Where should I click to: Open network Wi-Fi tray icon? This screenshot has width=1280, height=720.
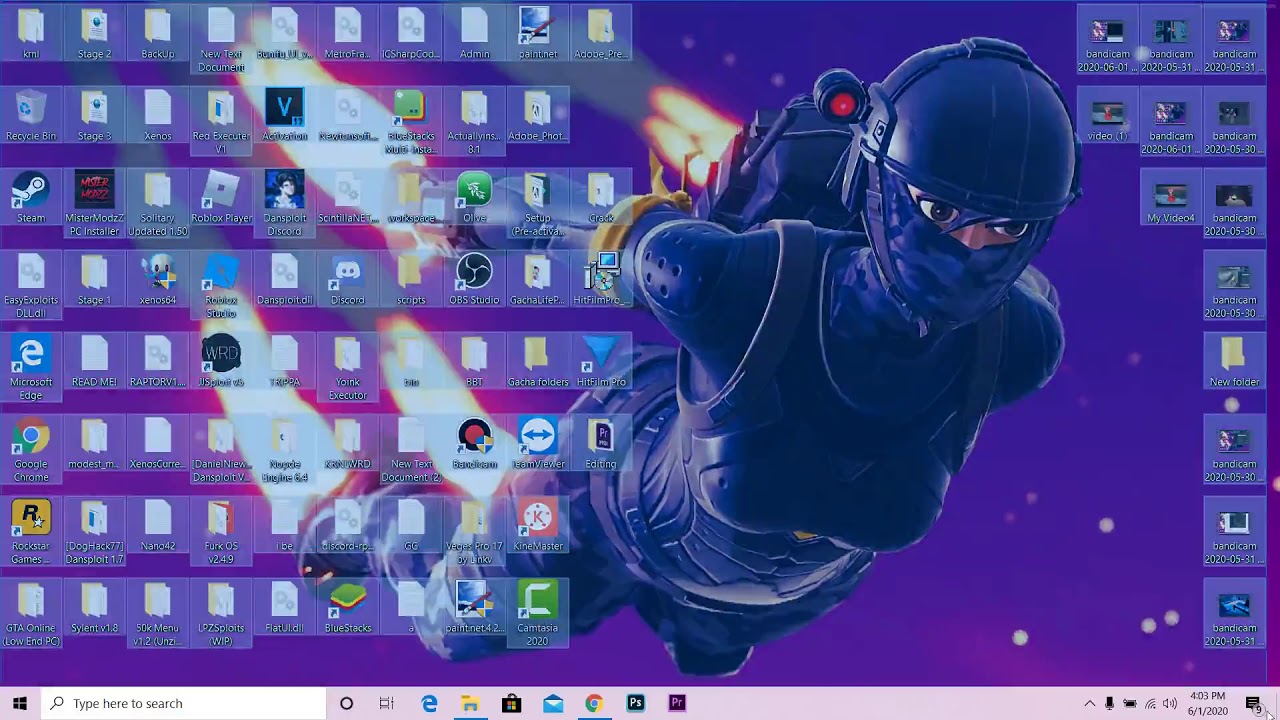point(1150,704)
